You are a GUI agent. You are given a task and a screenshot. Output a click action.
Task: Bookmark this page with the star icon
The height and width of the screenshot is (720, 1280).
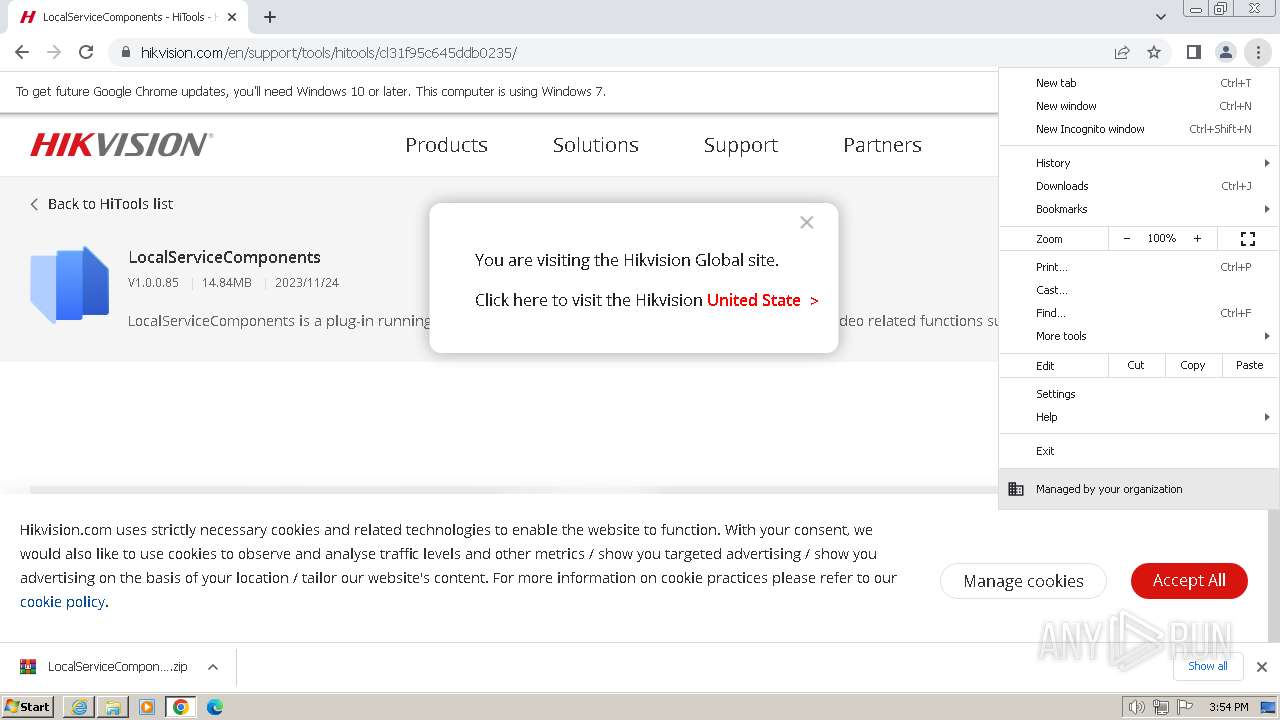coord(1154,52)
